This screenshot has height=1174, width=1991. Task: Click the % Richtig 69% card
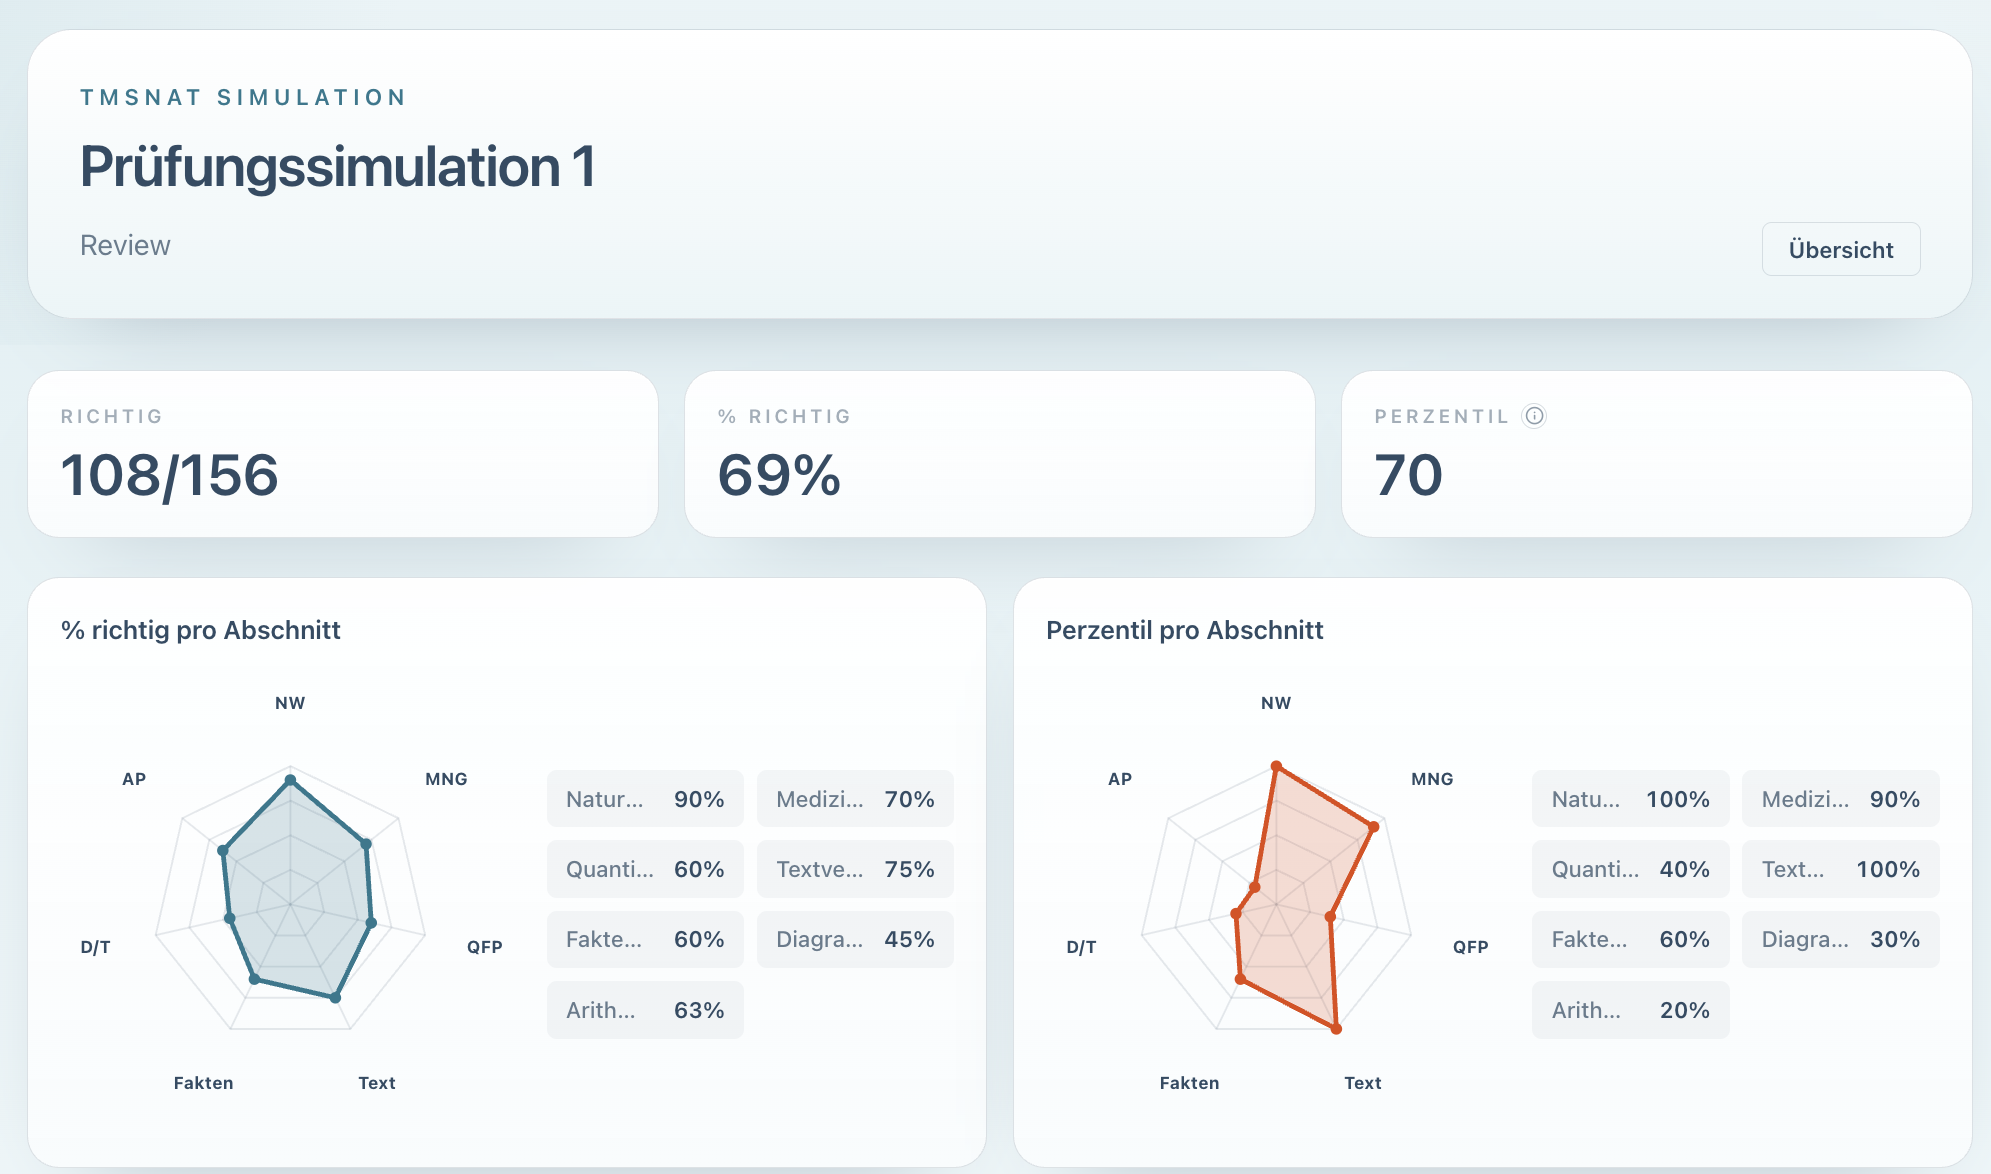pos(999,454)
